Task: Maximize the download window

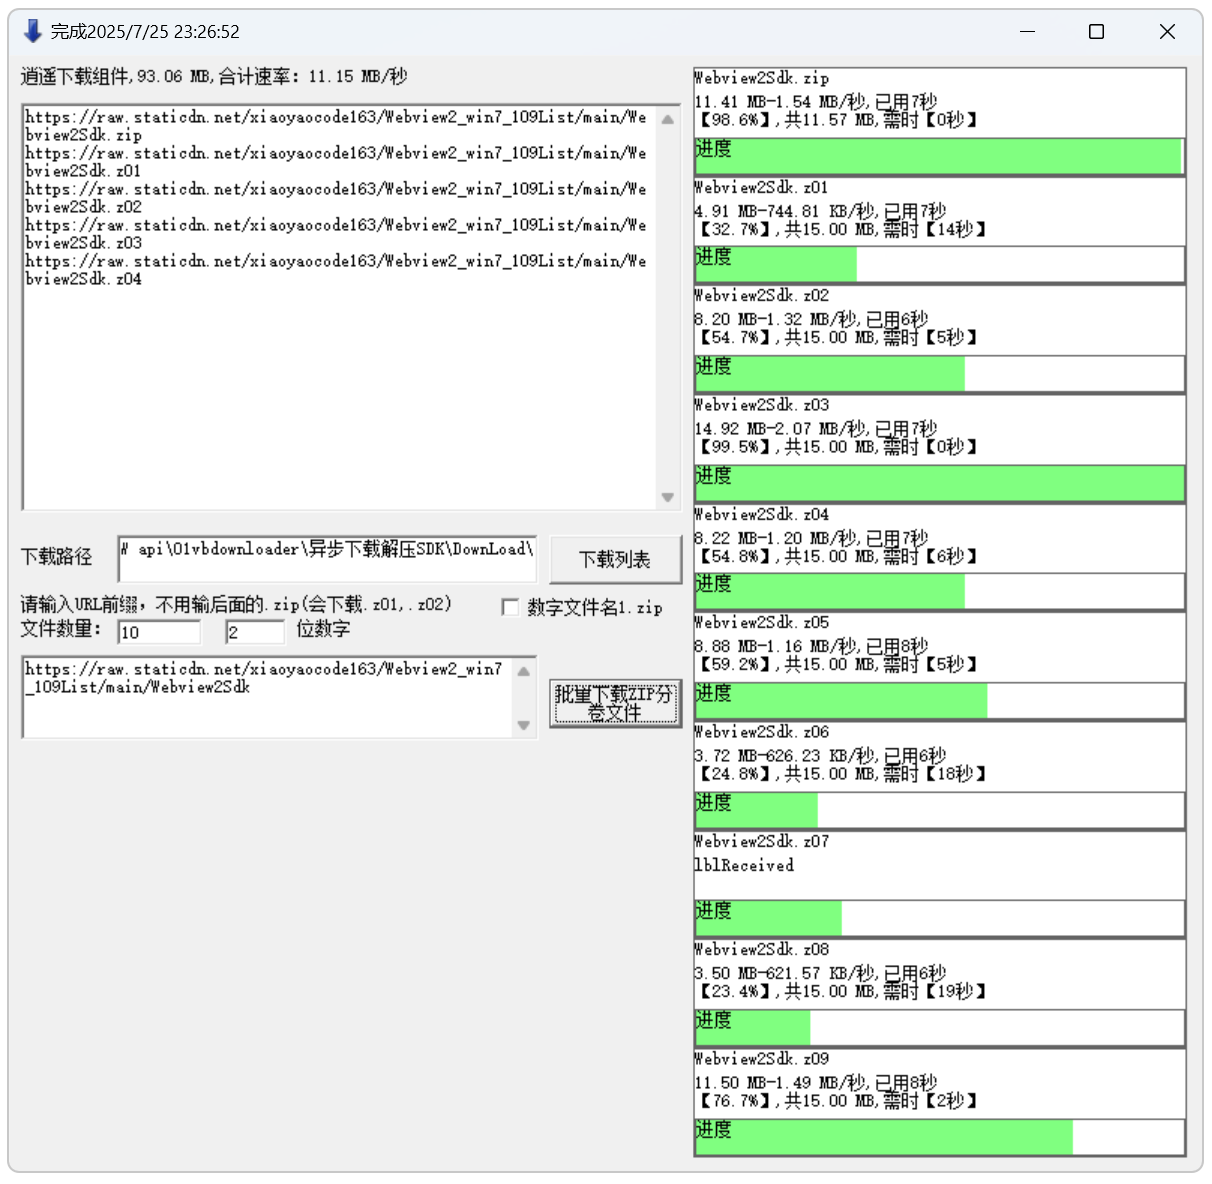Action: (1096, 32)
